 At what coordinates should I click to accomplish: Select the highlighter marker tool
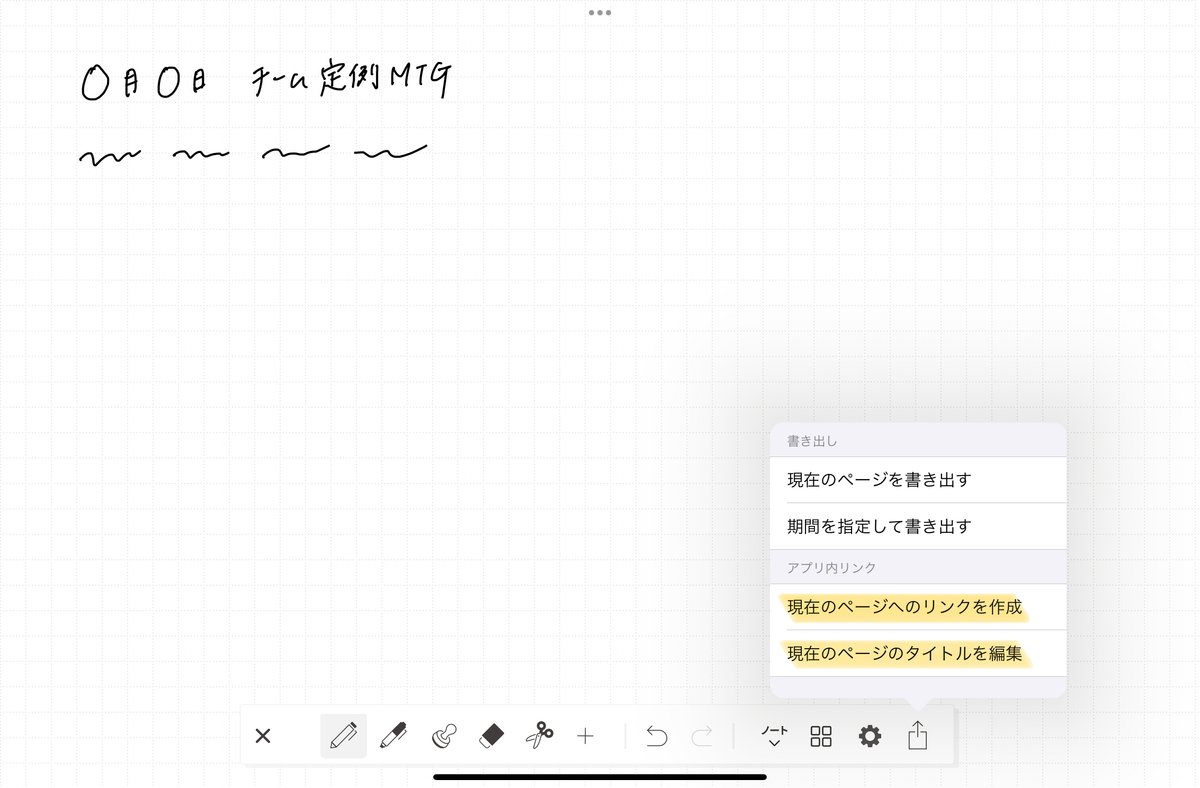(x=393, y=737)
